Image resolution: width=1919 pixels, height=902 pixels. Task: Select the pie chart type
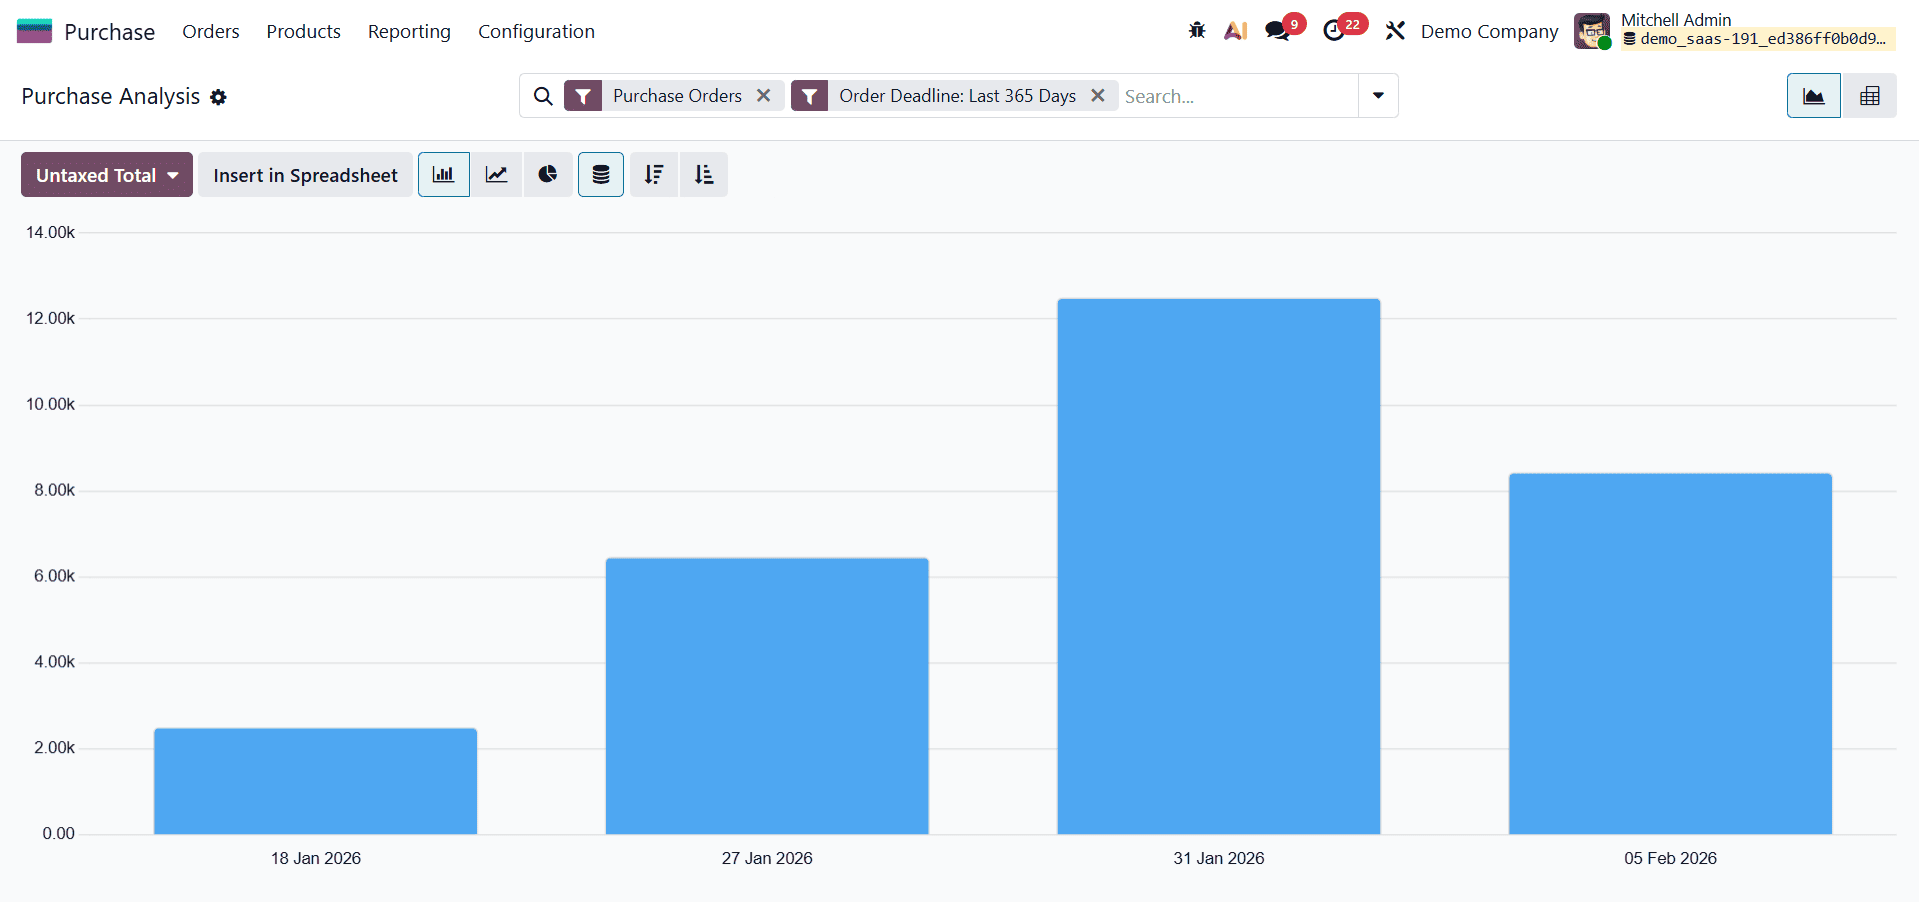tap(548, 174)
